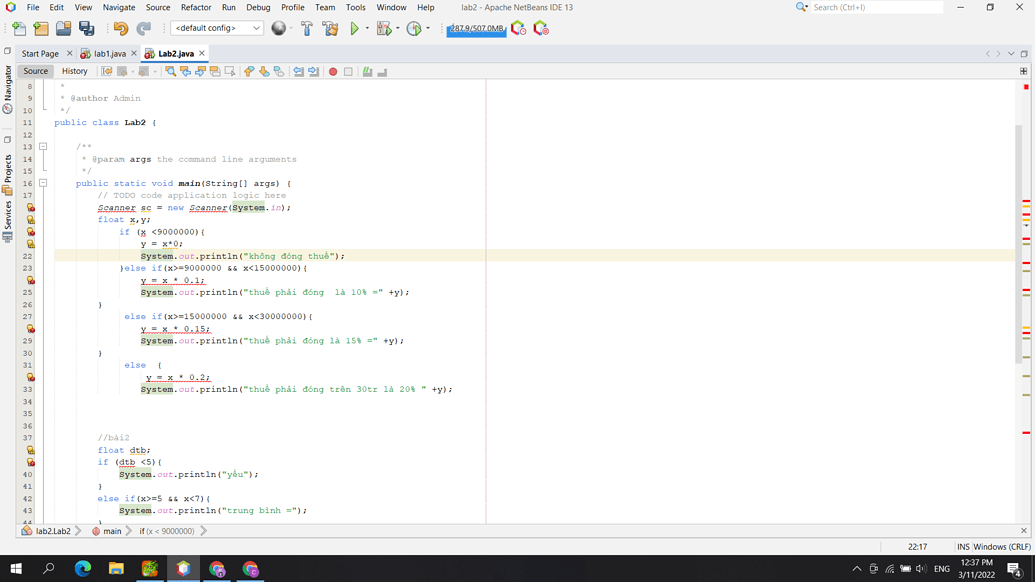Collapse the main method fold marker
Screen dimensions: 1035x582
point(43,183)
